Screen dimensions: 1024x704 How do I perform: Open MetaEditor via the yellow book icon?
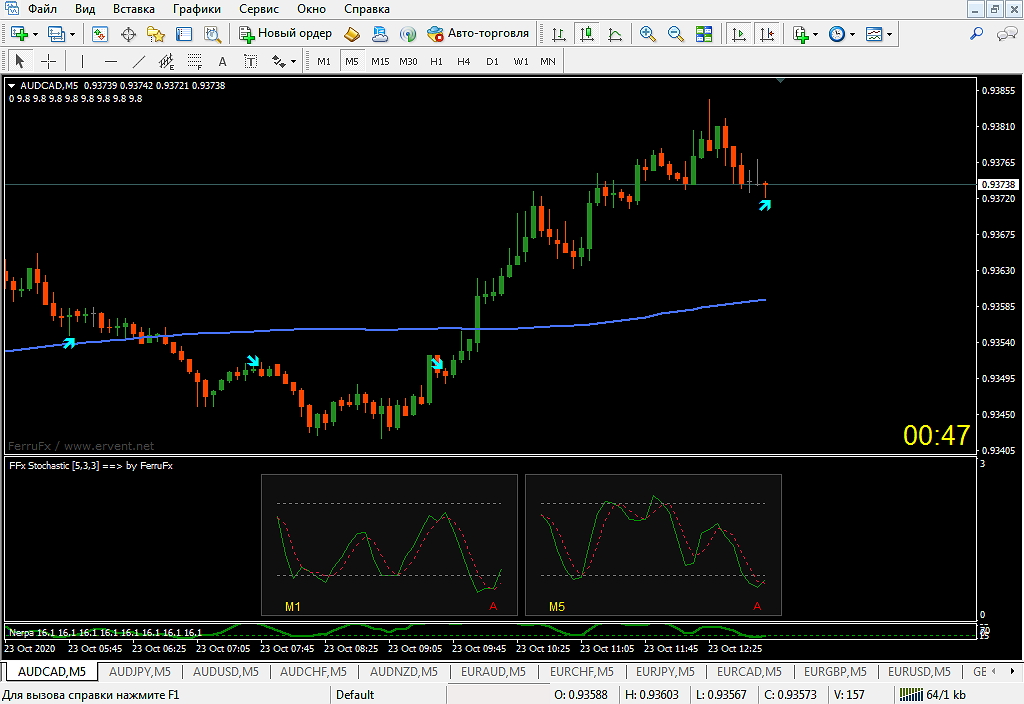click(x=352, y=34)
